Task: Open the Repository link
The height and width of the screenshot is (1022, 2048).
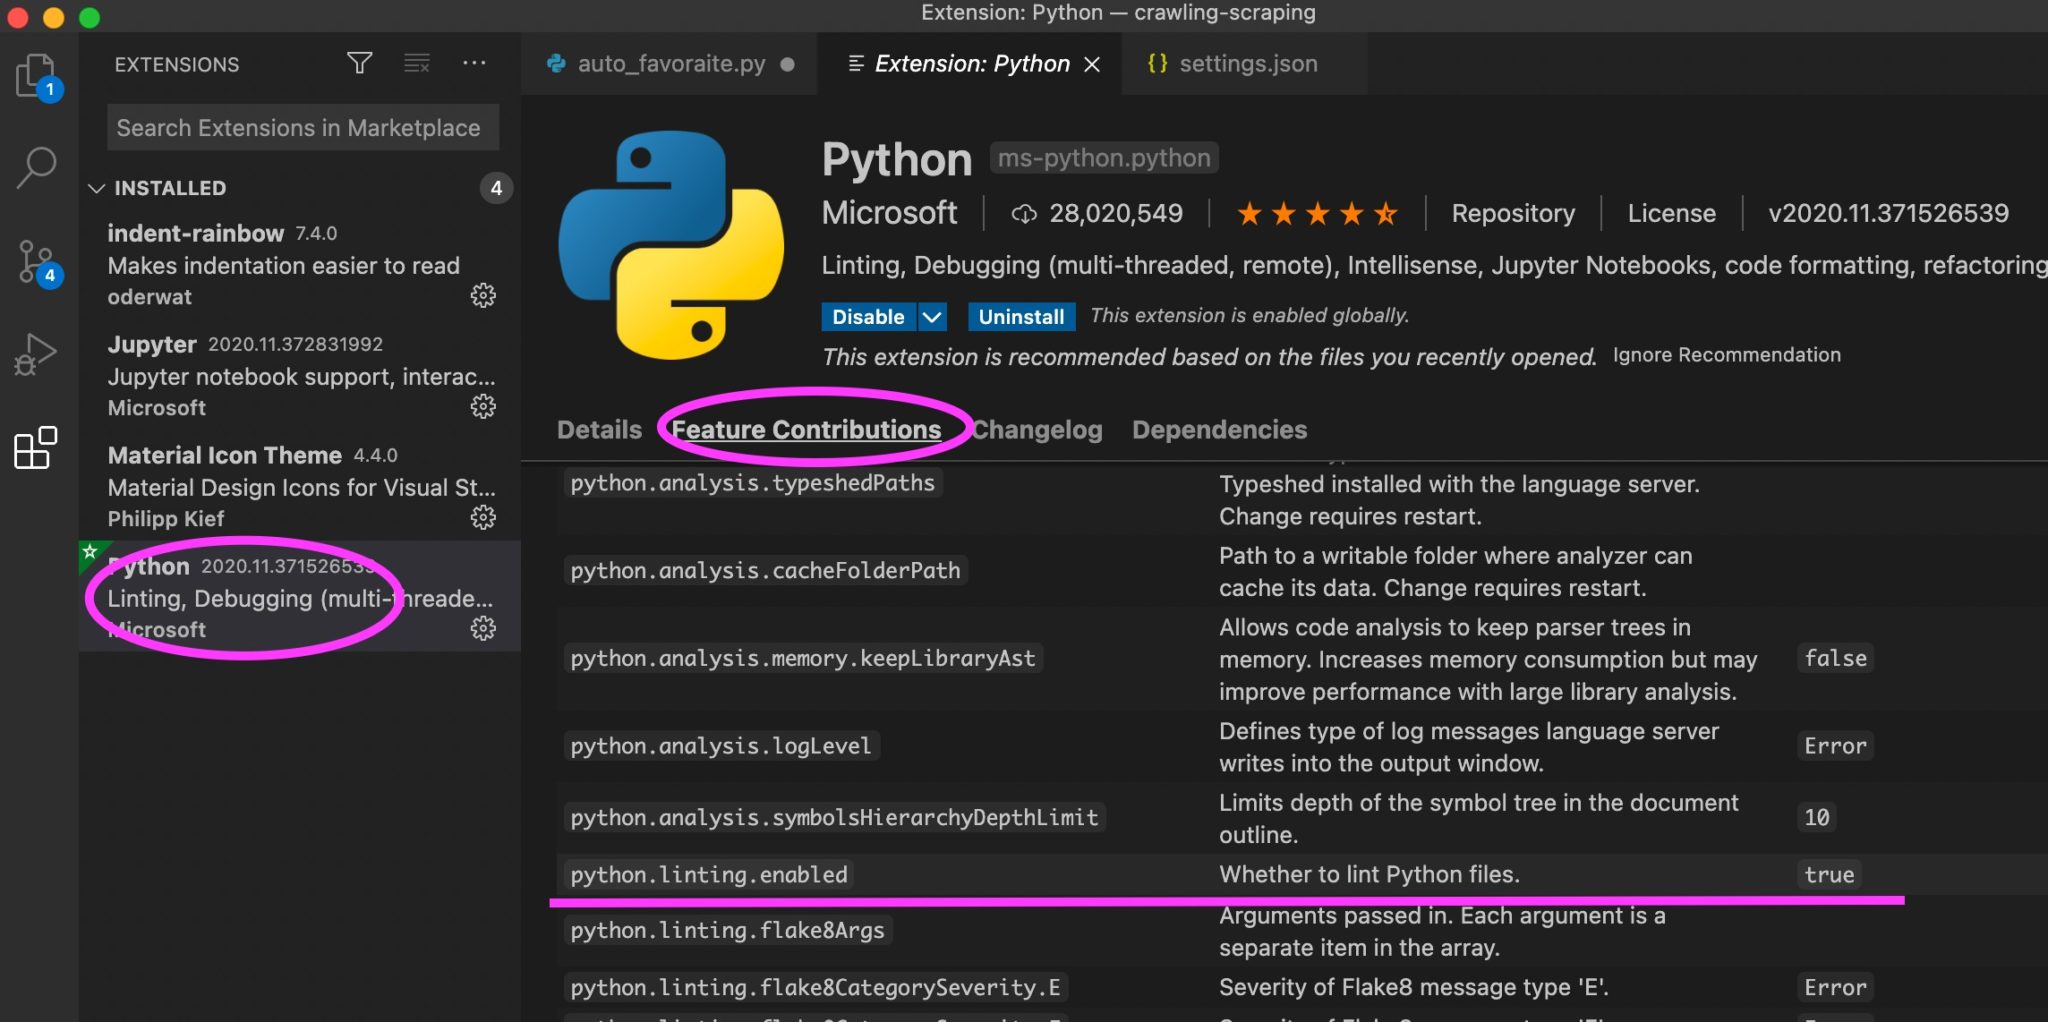Action: point(1513,213)
